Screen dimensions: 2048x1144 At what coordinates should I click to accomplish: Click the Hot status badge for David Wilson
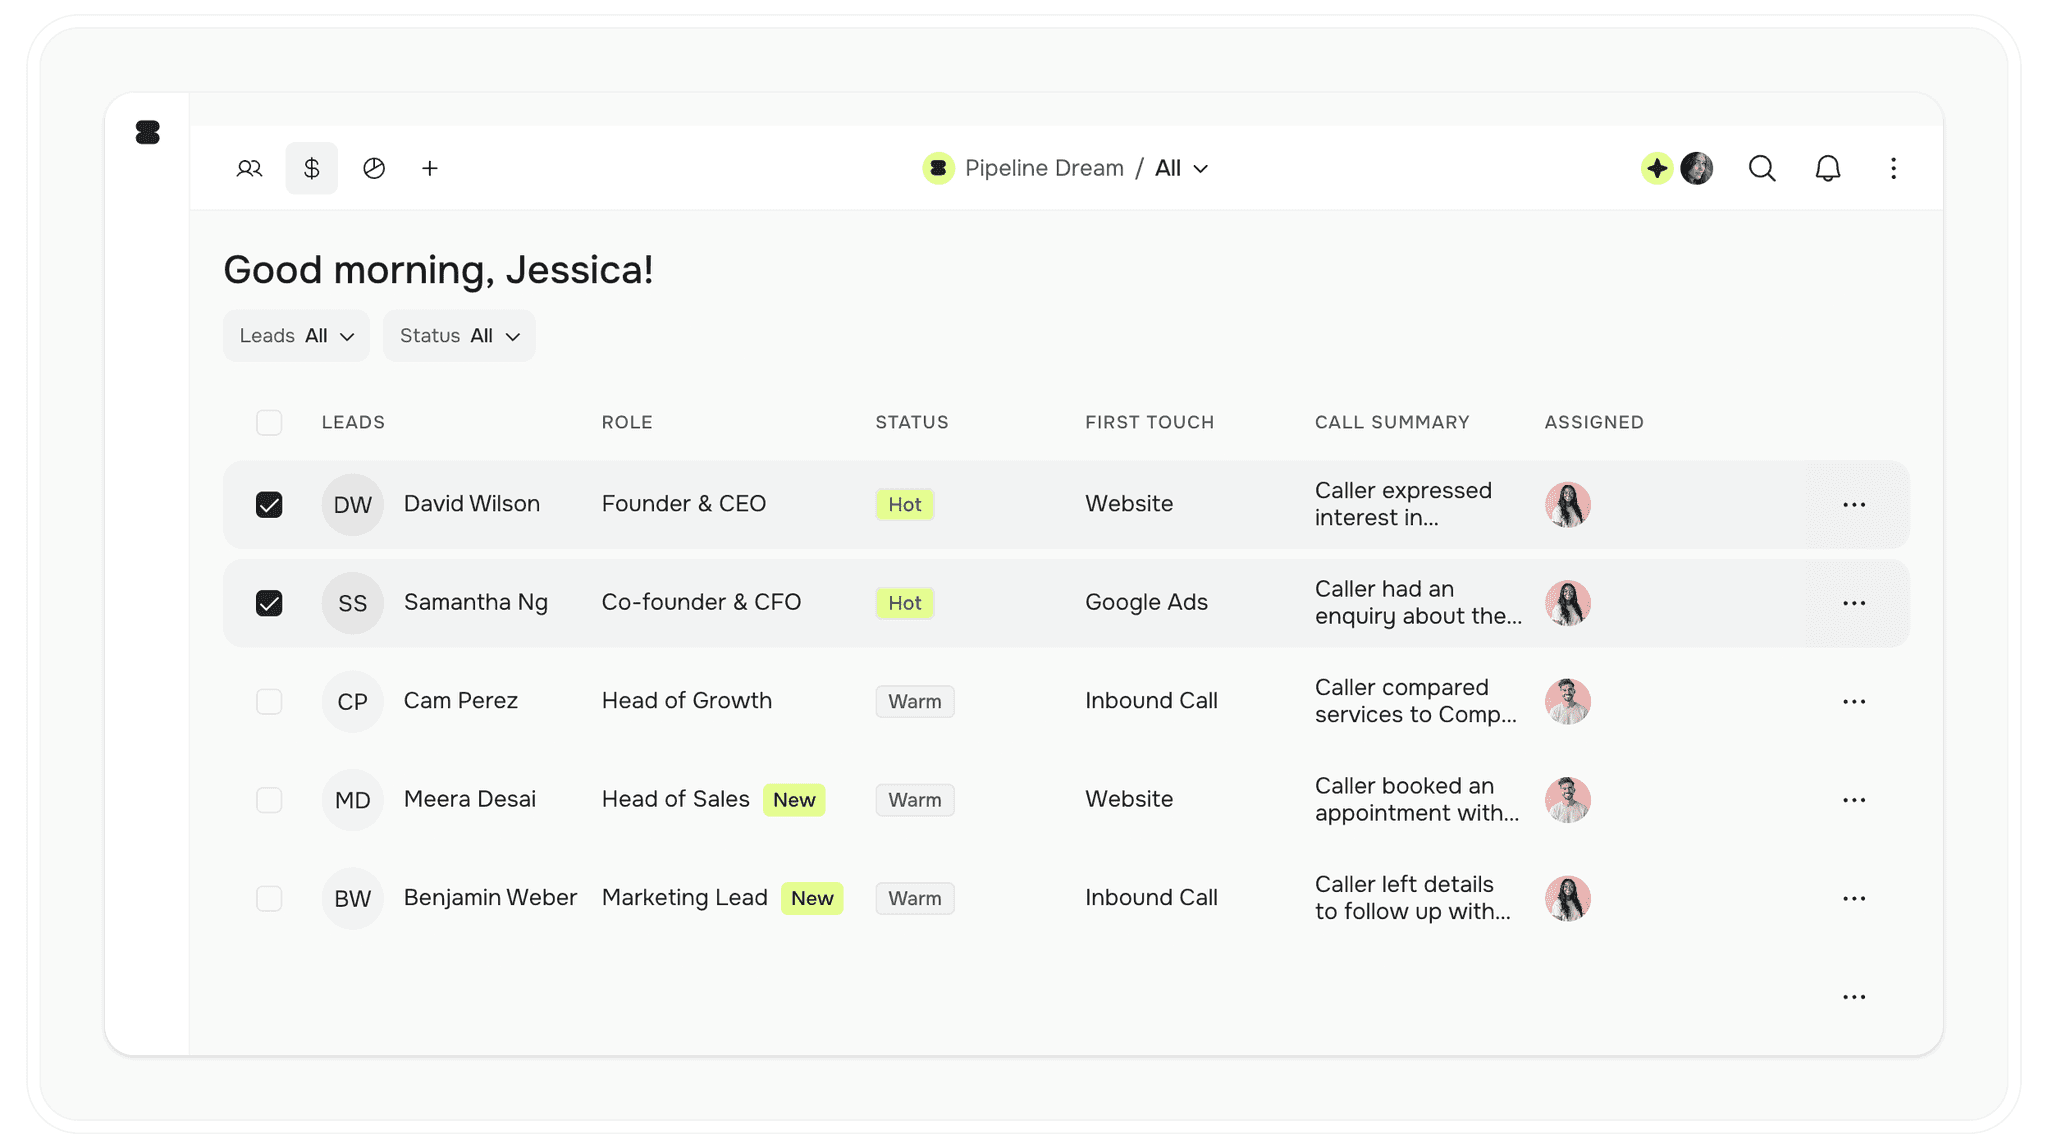point(905,504)
